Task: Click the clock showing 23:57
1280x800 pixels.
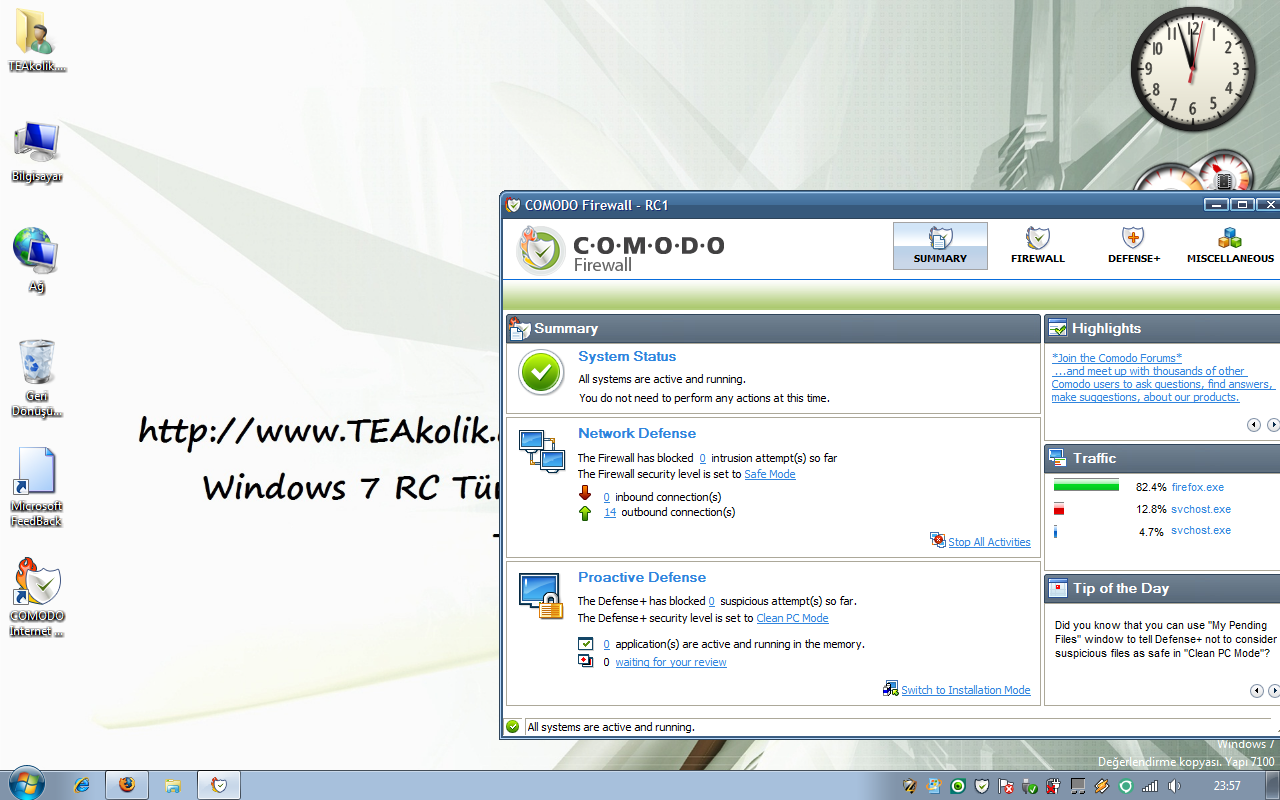Action: click(1226, 786)
